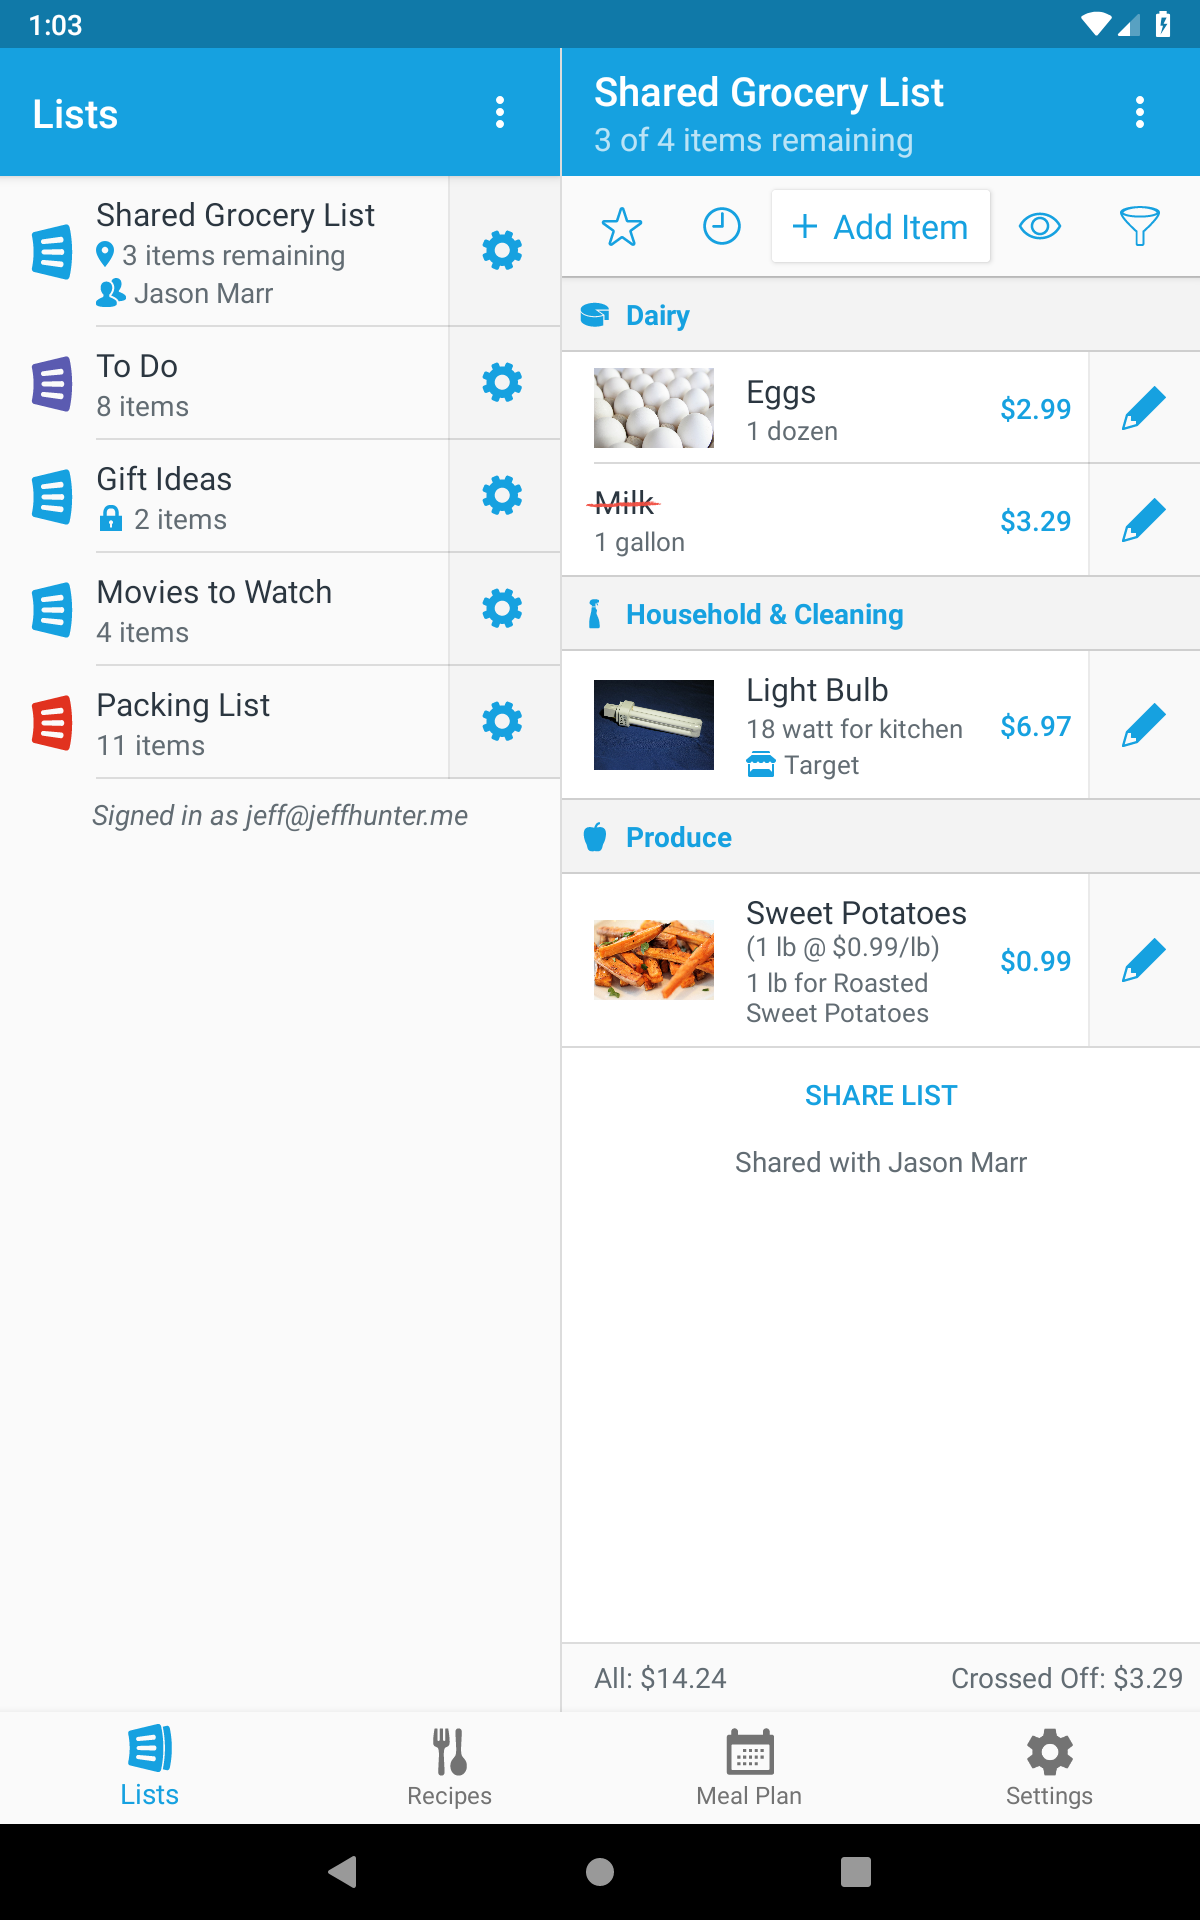Open the recent items clock icon
1200x1920 pixels.
(x=721, y=226)
